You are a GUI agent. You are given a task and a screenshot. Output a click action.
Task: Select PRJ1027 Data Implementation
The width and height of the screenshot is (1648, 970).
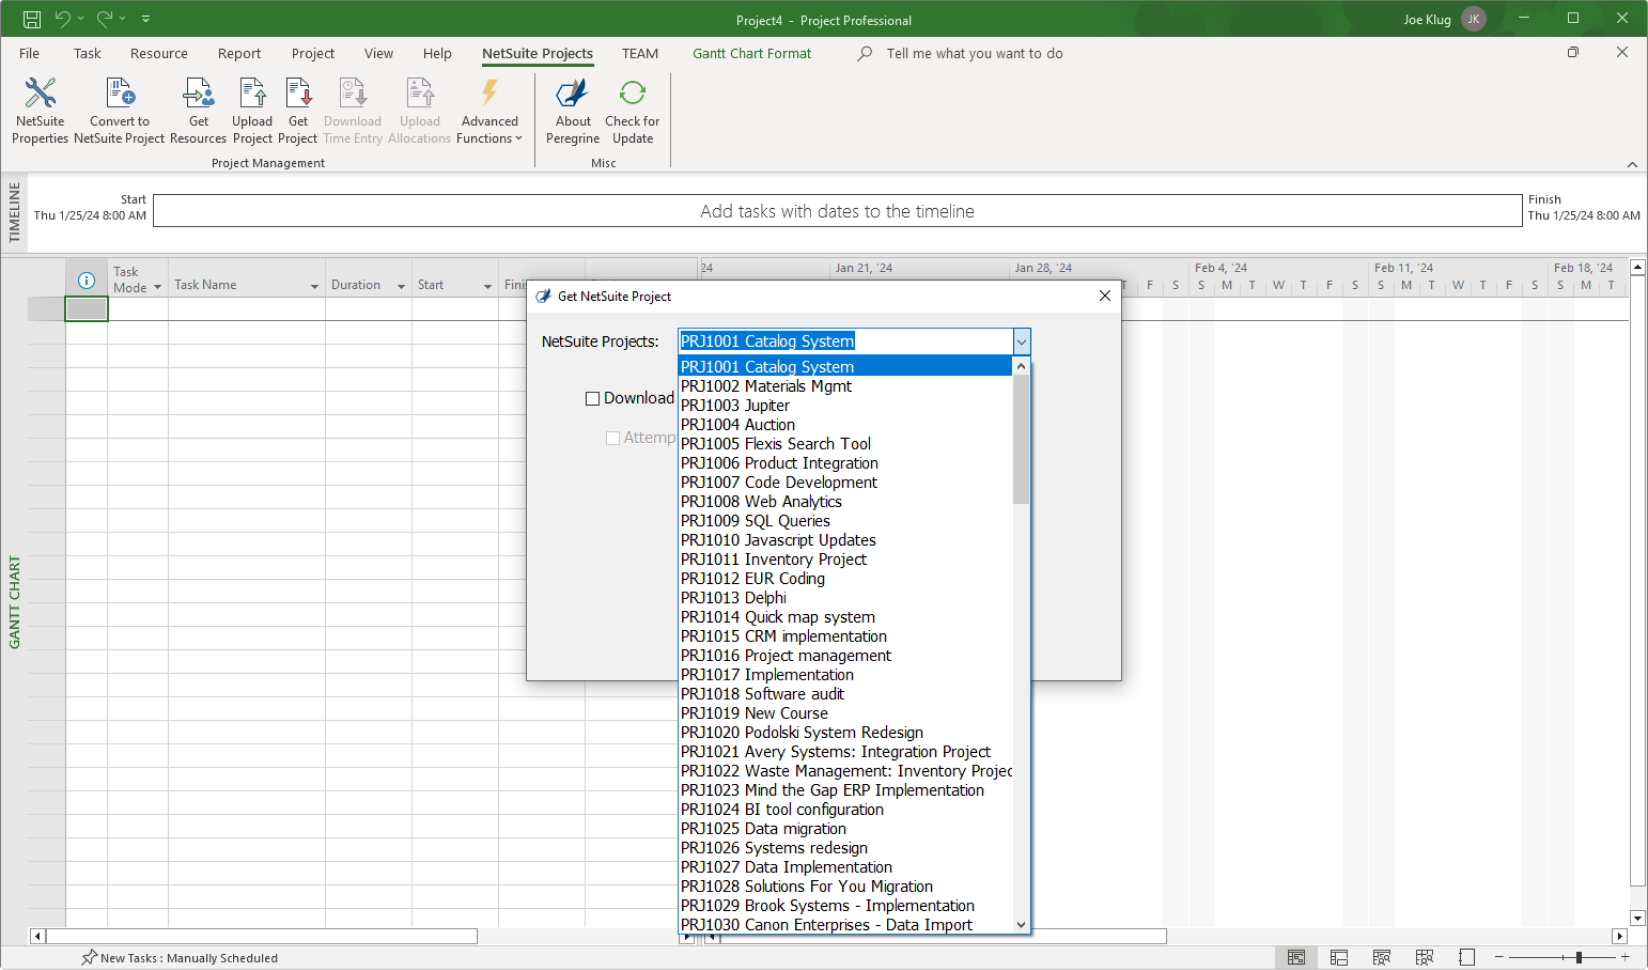coord(845,867)
